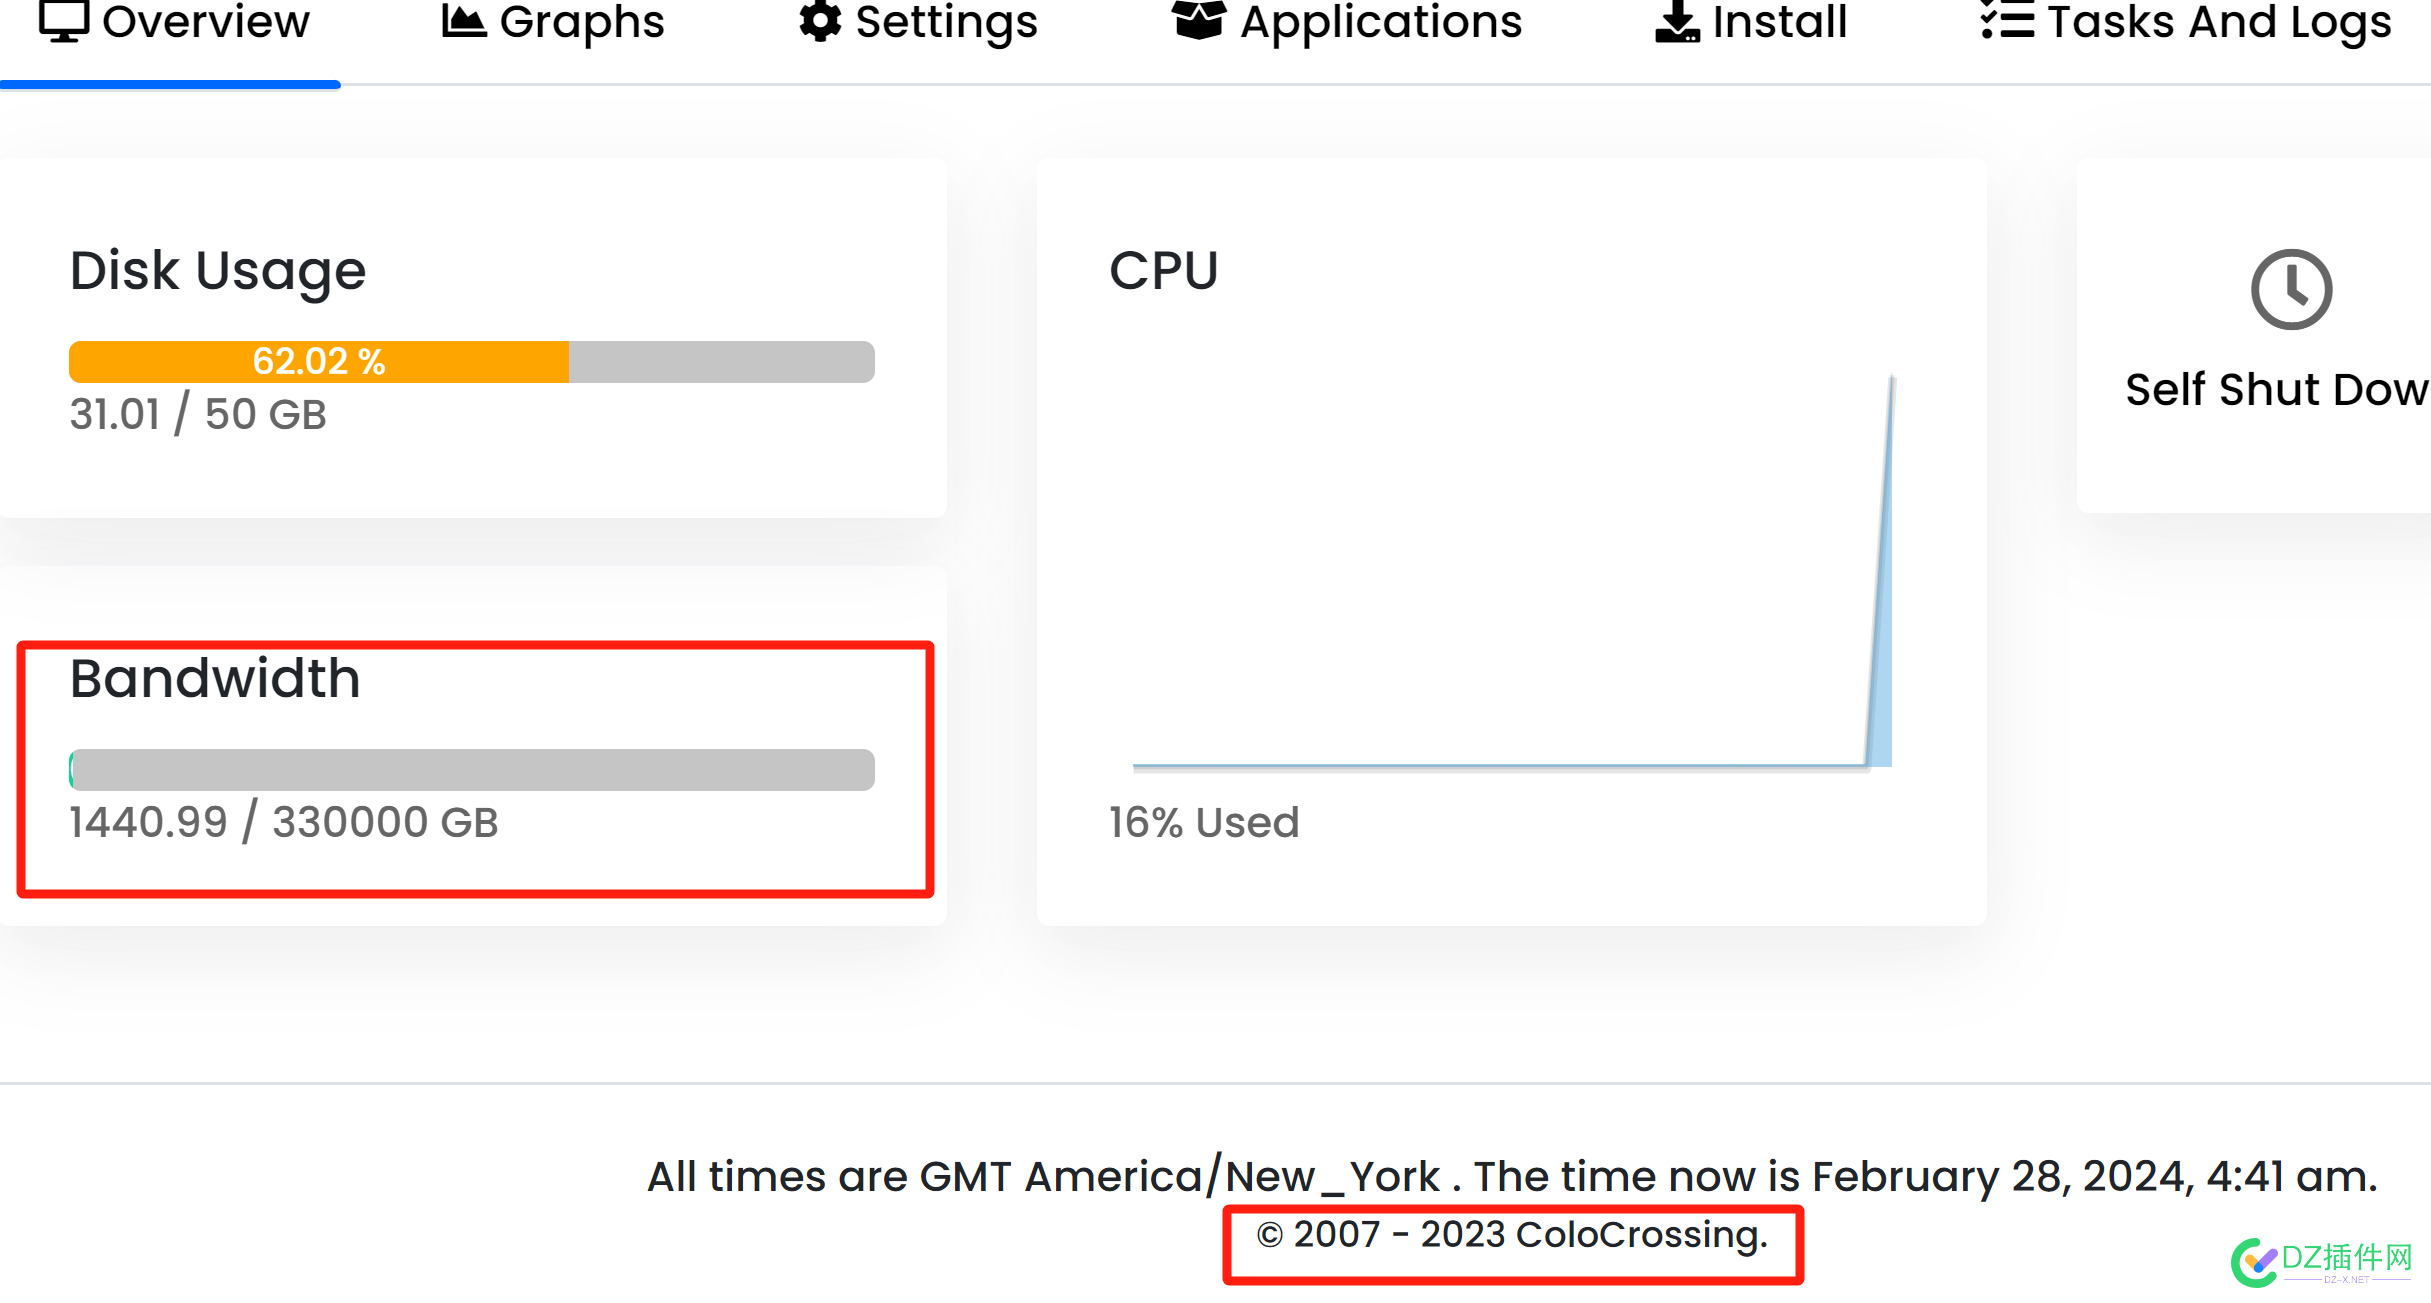The height and width of the screenshot is (1303, 2431).
Task: Open the Settings tab
Action: [x=918, y=22]
